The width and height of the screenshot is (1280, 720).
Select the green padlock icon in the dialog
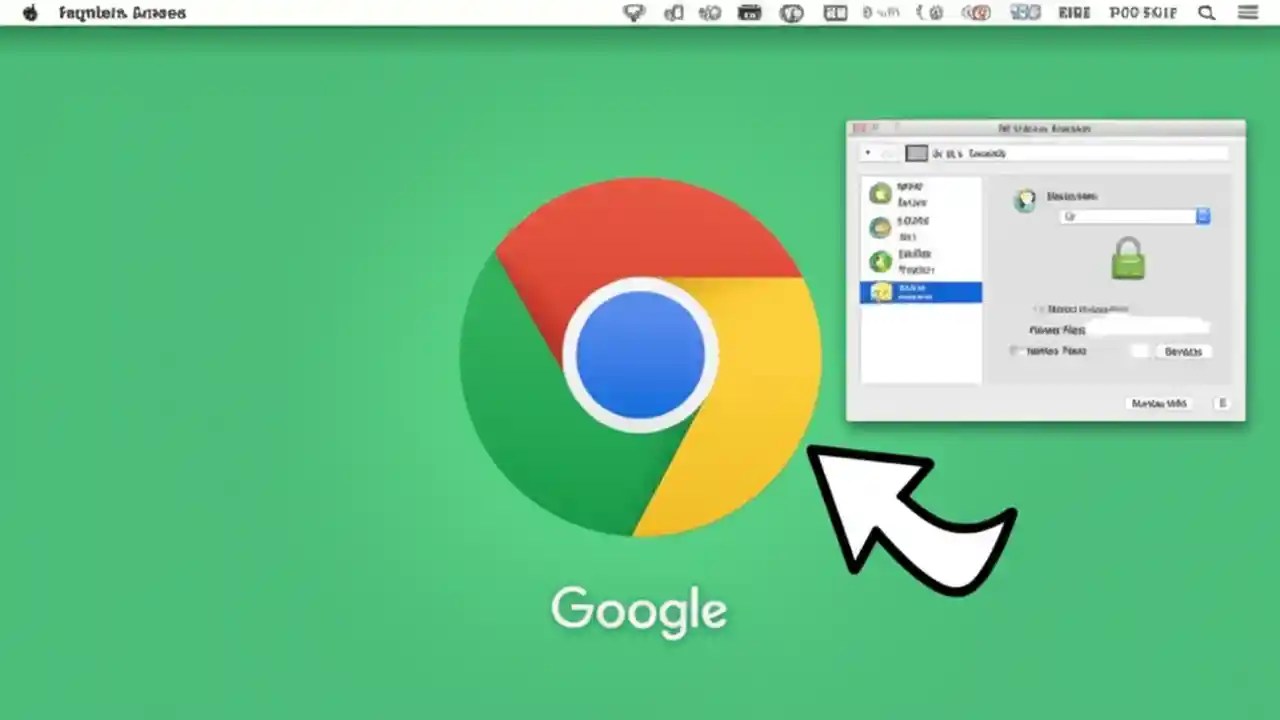click(1128, 259)
